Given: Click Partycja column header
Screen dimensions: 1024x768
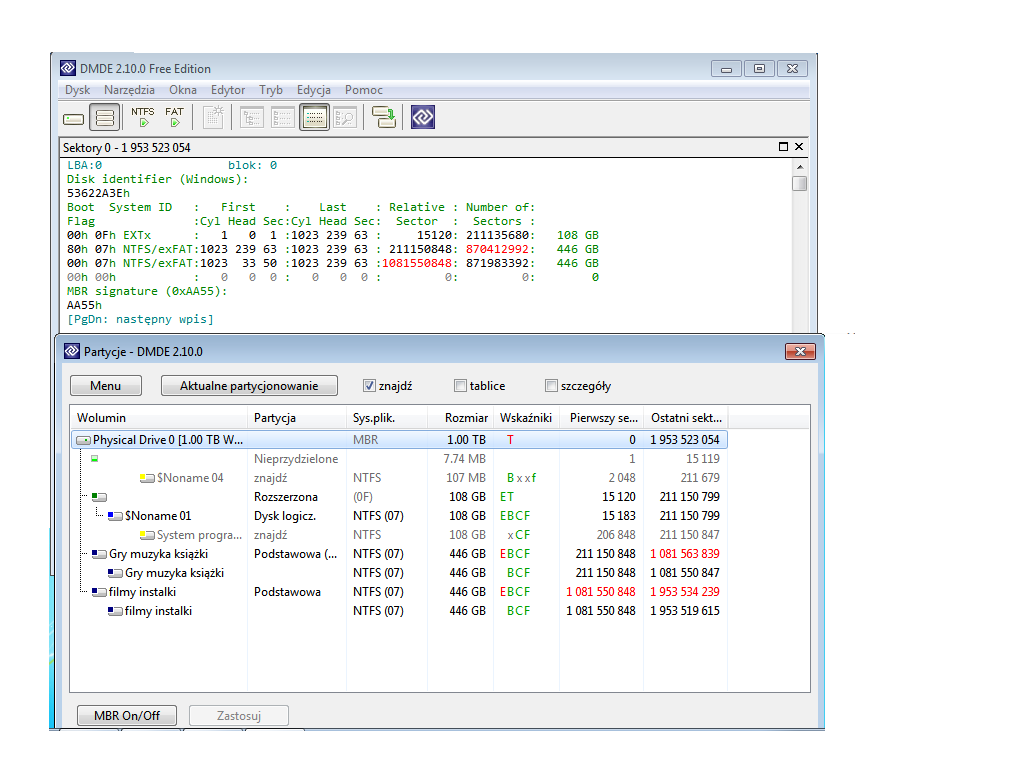Looking at the screenshot, I should (297, 418).
